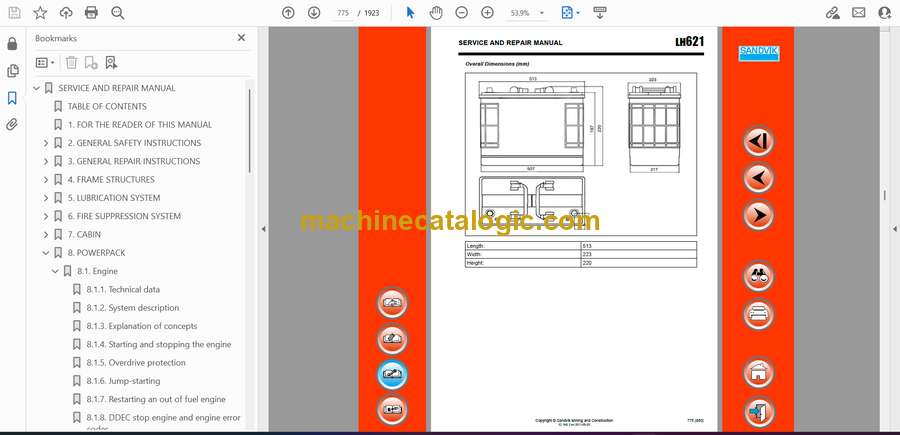This screenshot has height=435, width=900.
Task: Click the share link icon
Action: (x=833, y=13)
